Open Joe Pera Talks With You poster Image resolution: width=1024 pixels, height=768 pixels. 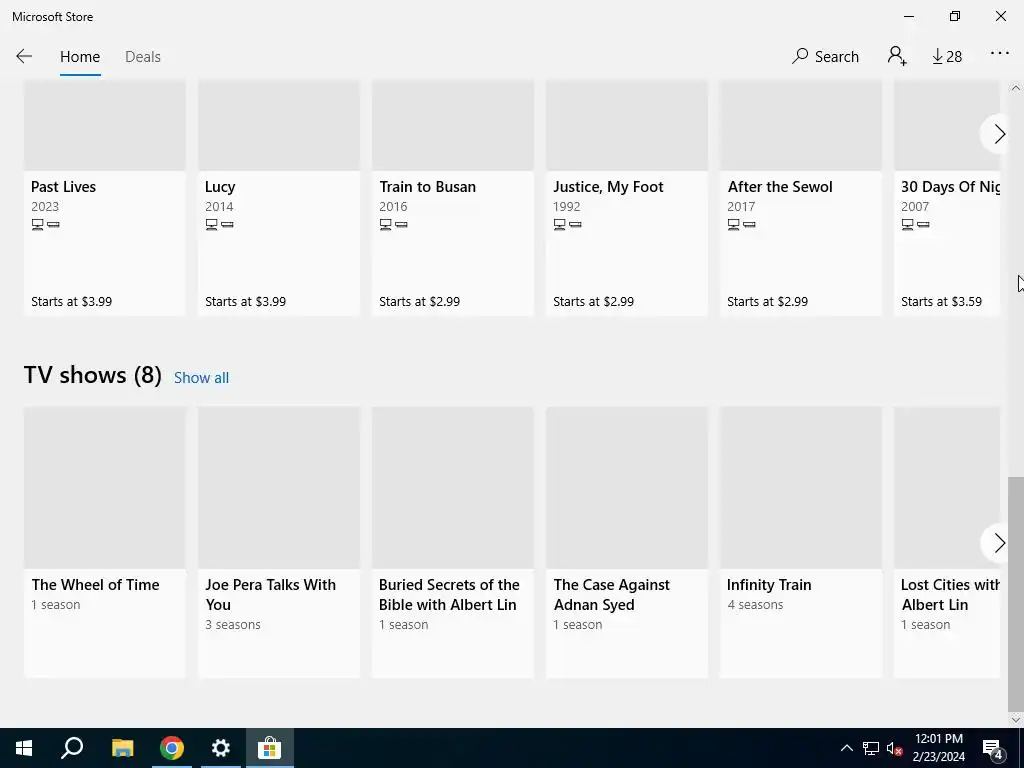point(279,488)
